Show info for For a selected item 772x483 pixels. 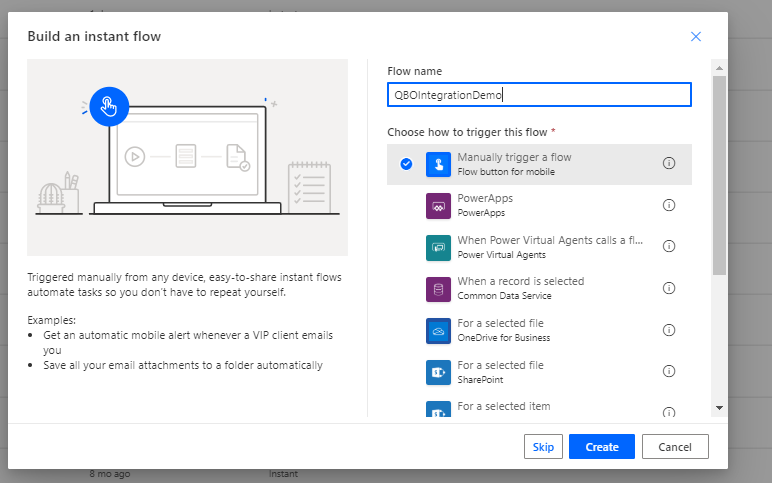[669, 412]
